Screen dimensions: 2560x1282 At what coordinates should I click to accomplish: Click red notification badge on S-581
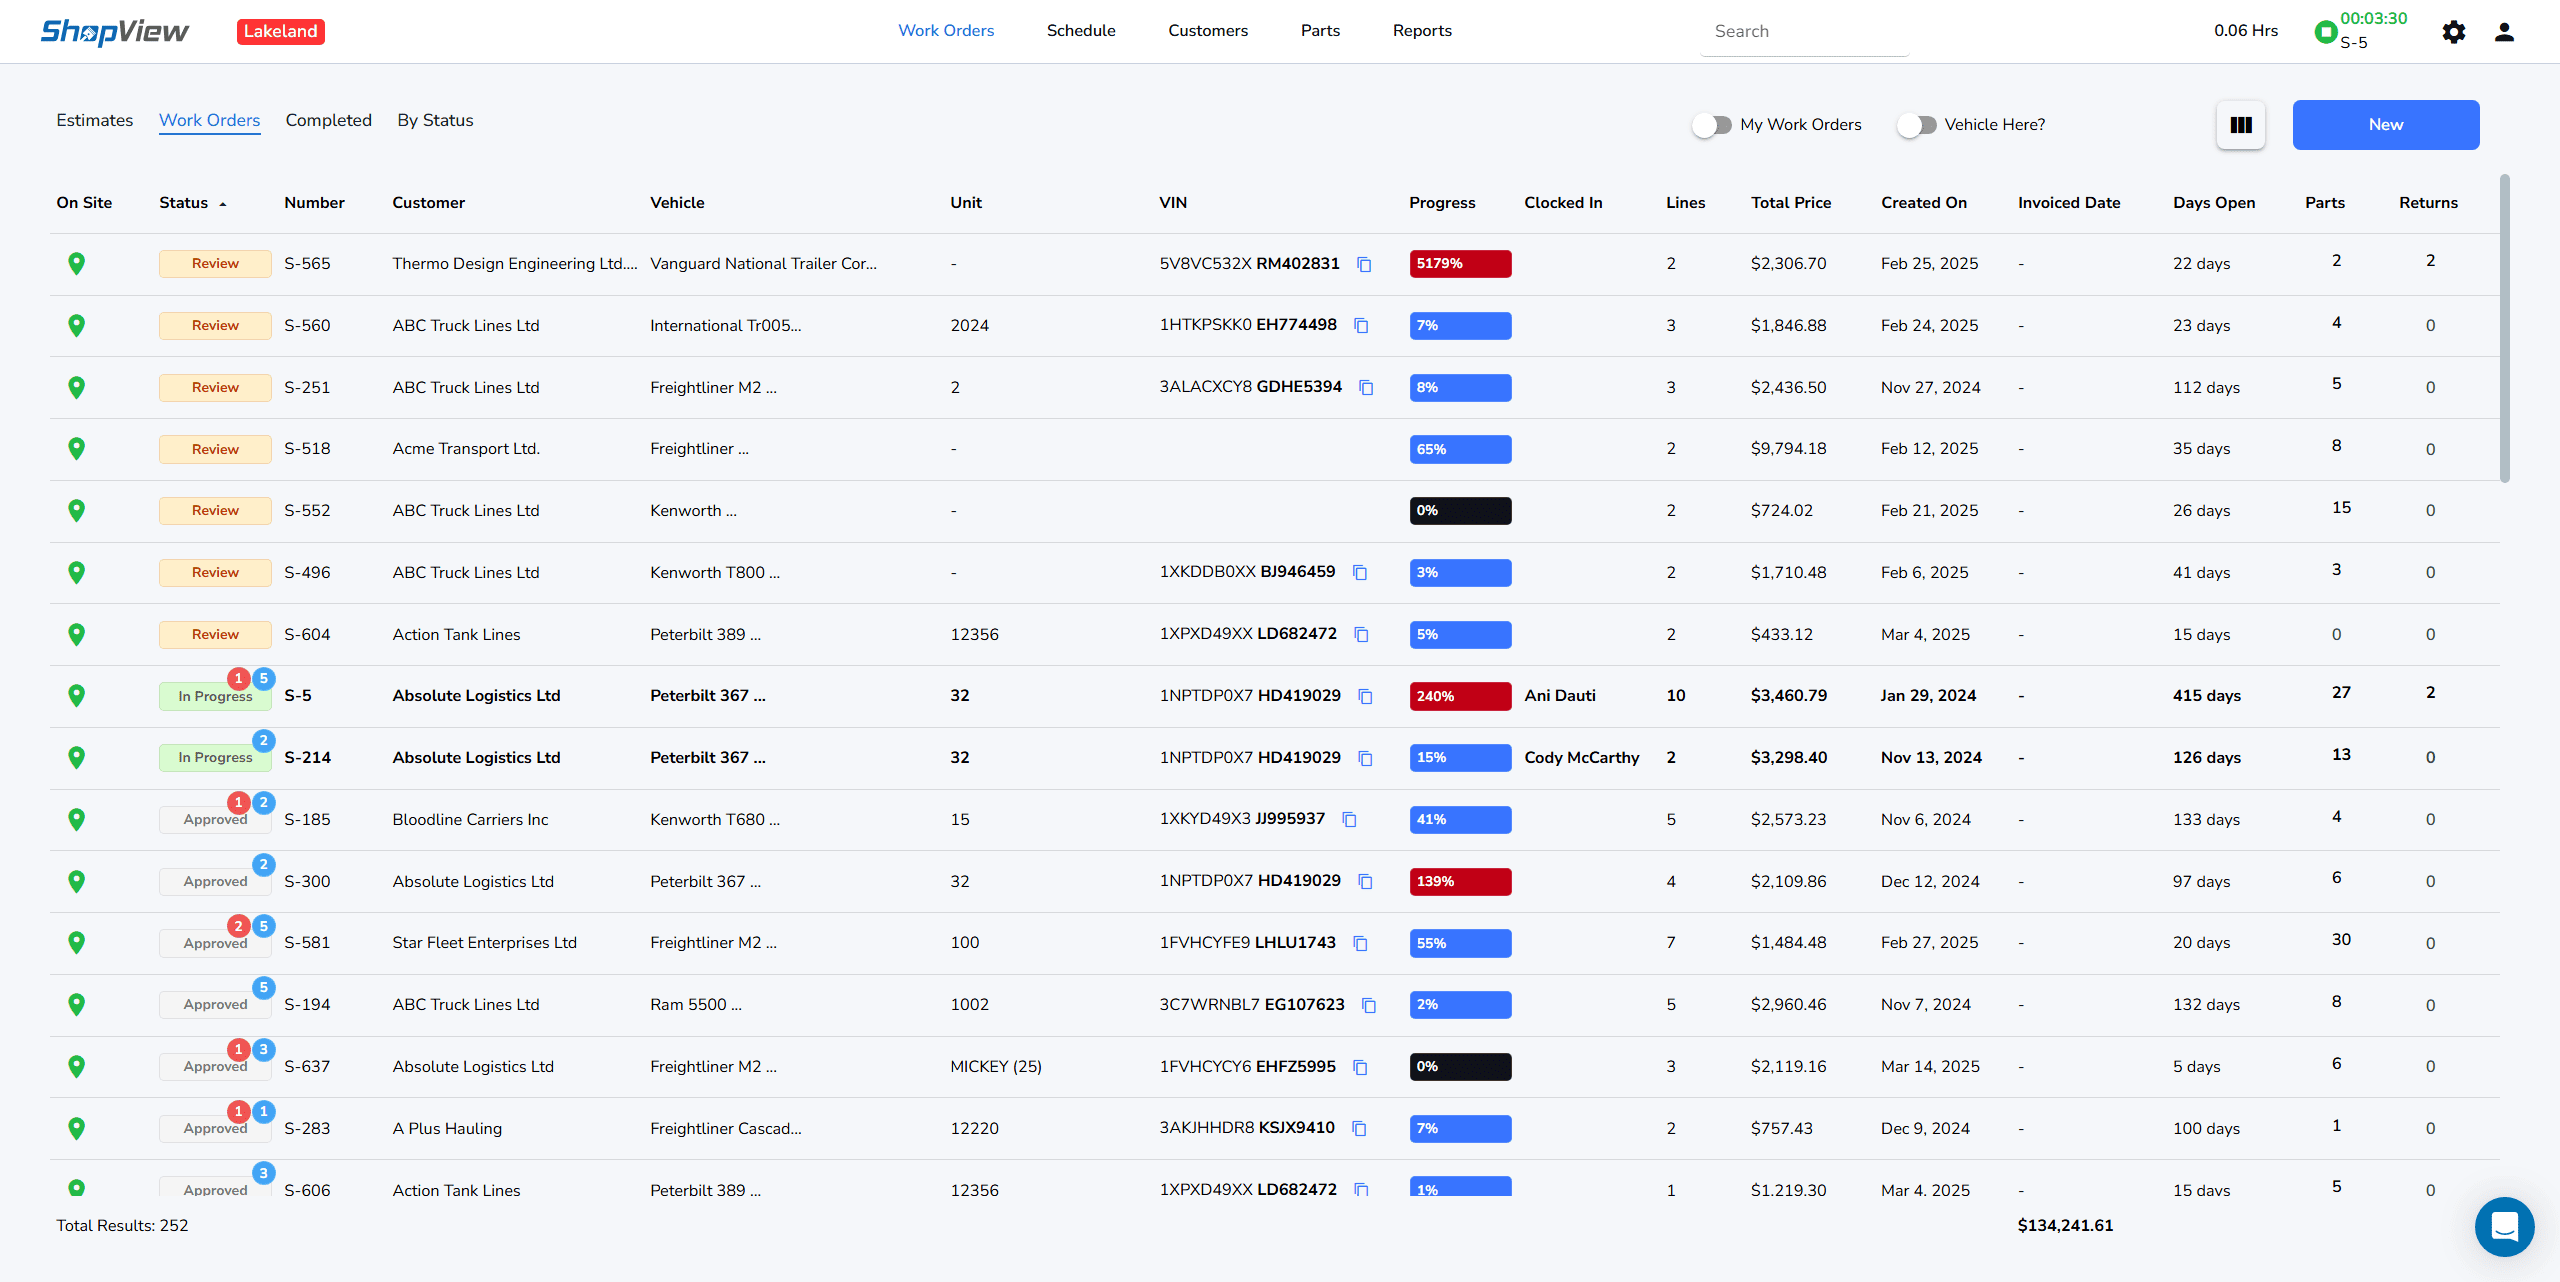(x=239, y=926)
